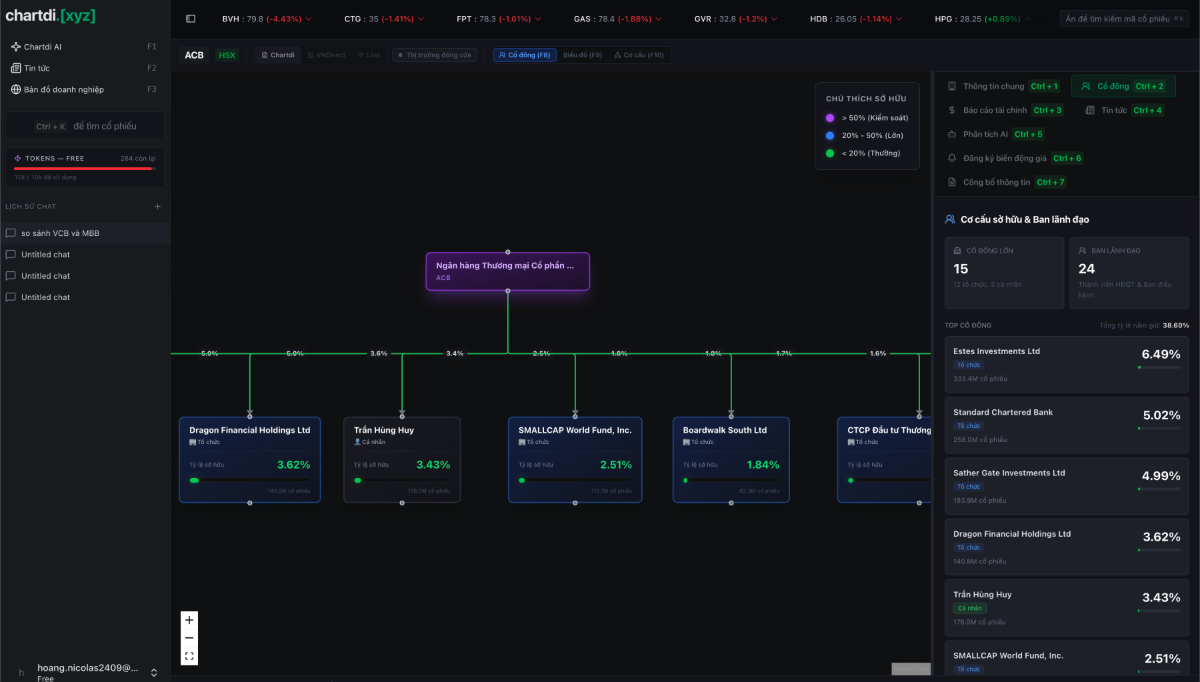The width and height of the screenshot is (1200, 682).
Task: Open the account menu chevron beside hoang.nicolas2409
Action: pos(154,673)
